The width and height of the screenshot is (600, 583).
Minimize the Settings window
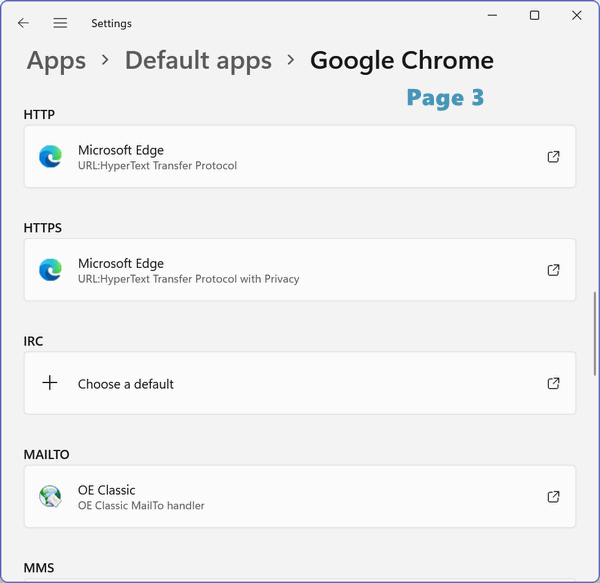492,15
